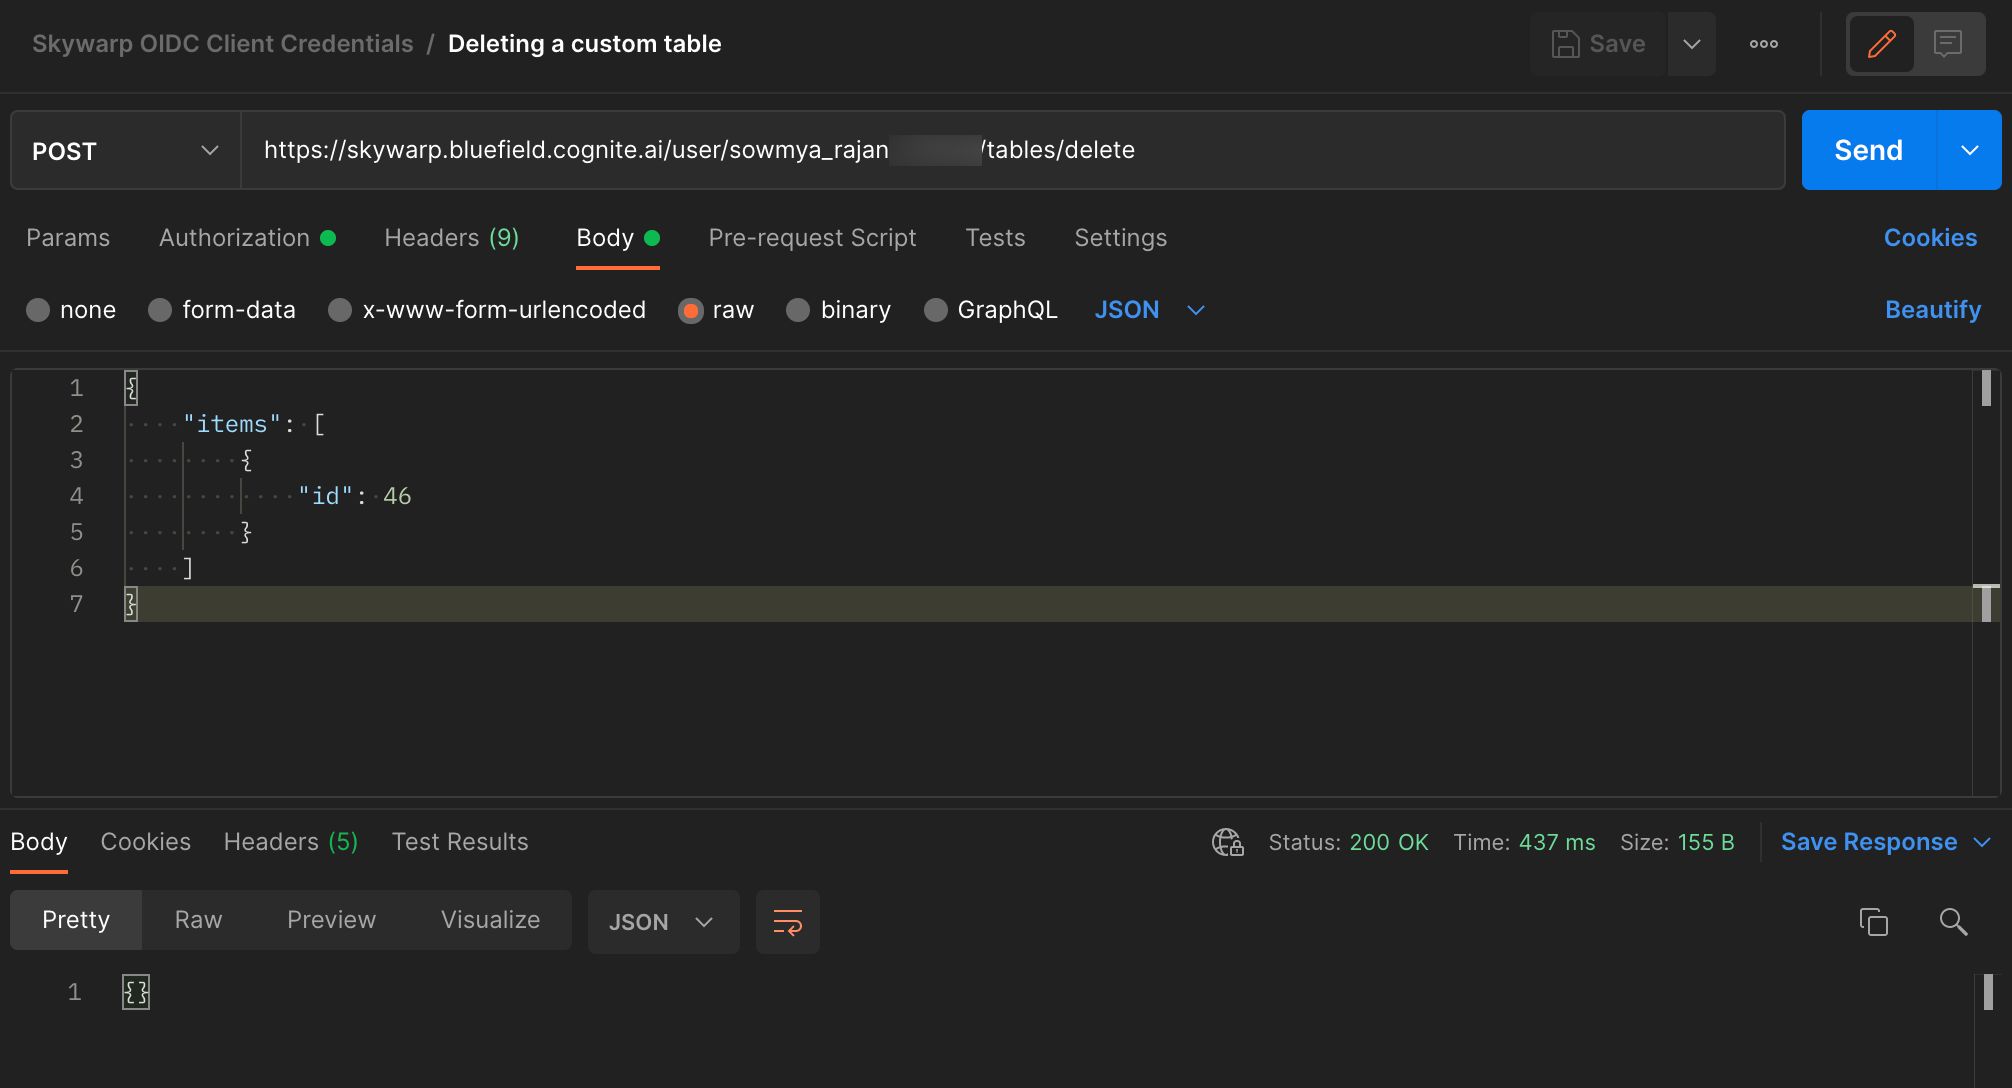Open the Params tab
This screenshot has height=1088, width=2012.
pos(68,238)
